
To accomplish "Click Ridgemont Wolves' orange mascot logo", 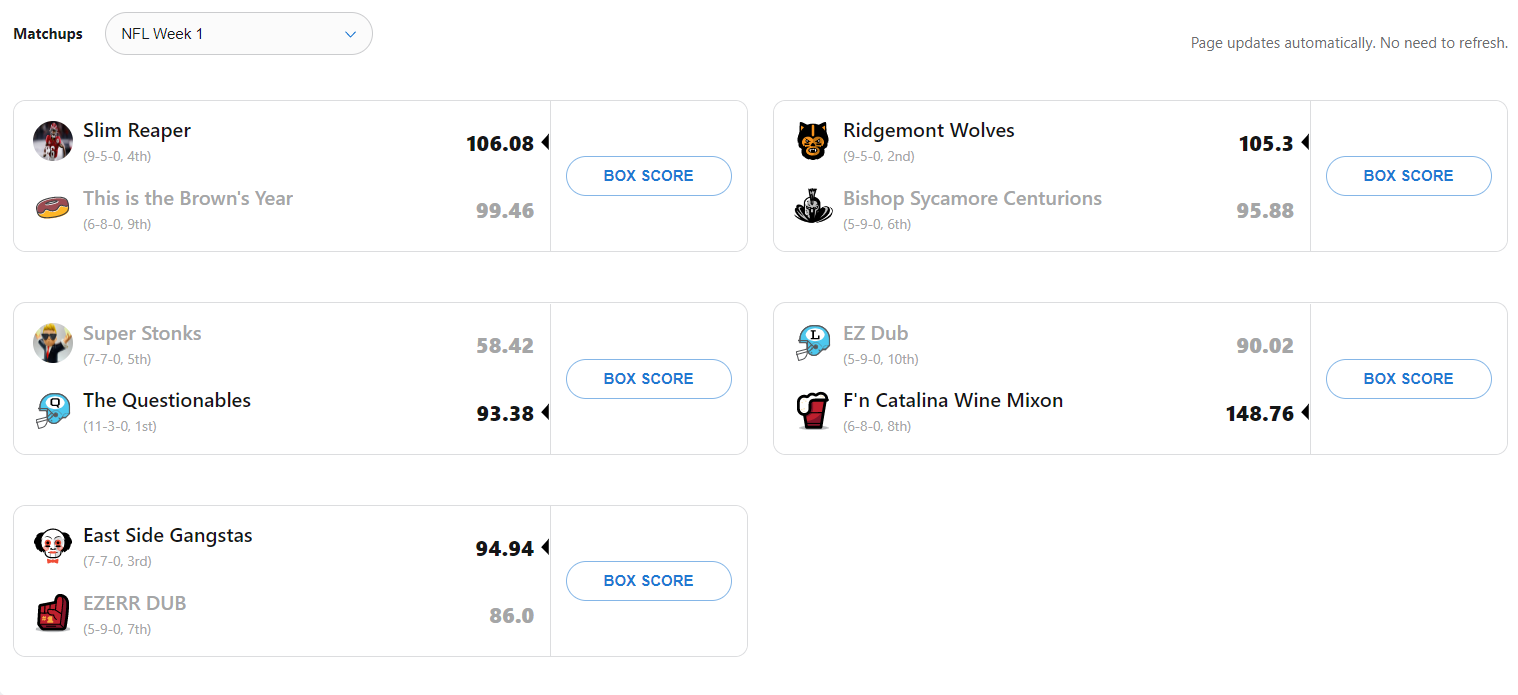I will pos(813,141).
